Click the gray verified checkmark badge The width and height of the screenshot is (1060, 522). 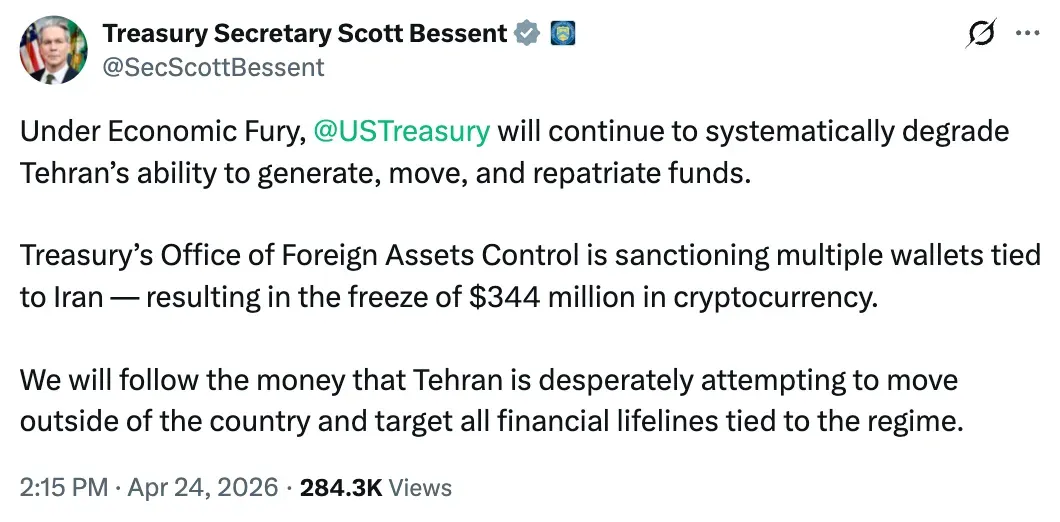[x=526, y=34]
